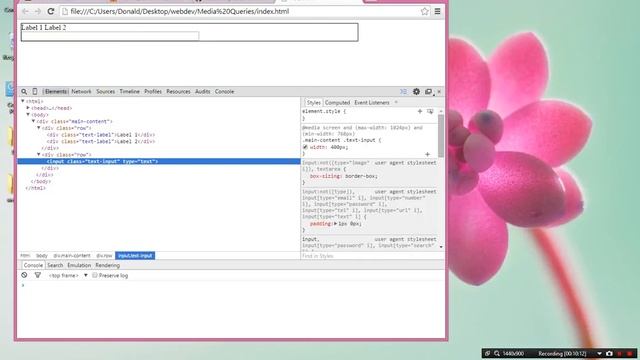Bookmark this page with the star icon
640x360 pixels.
coord(424,11)
